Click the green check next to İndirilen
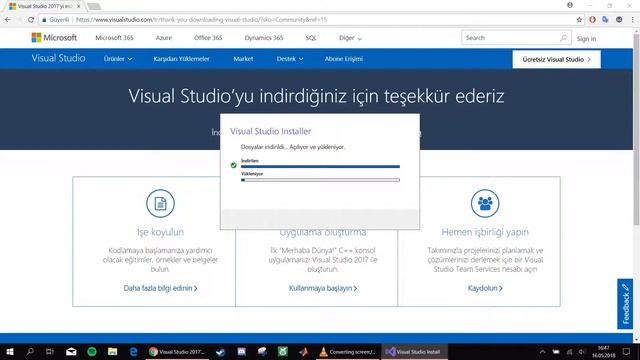The height and width of the screenshot is (360, 640). point(233,165)
